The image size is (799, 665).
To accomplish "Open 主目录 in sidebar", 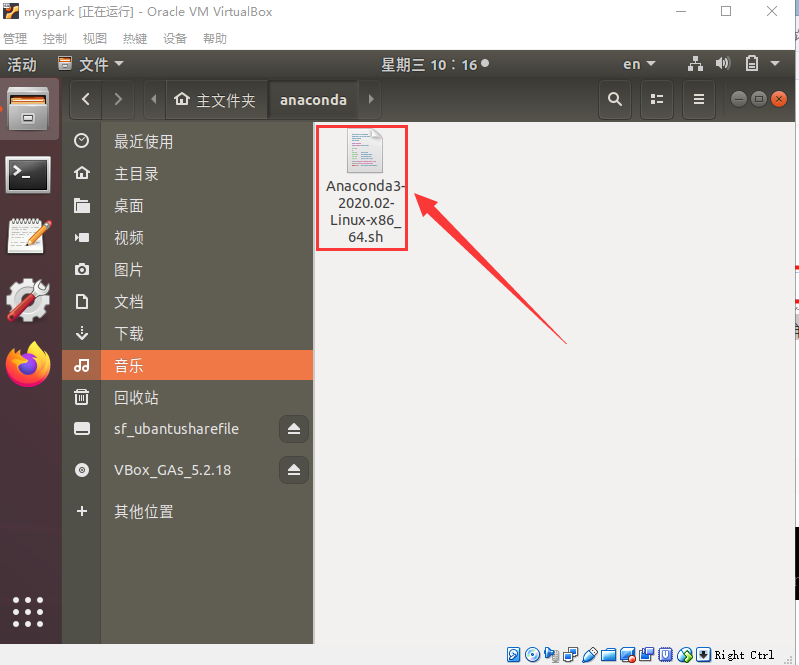I will pos(188,173).
